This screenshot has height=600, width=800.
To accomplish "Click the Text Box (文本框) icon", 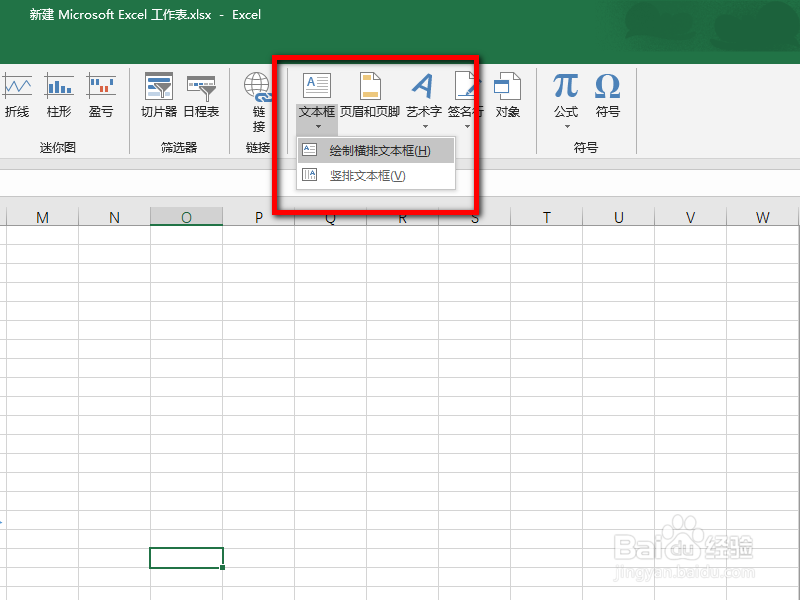I will (x=317, y=86).
